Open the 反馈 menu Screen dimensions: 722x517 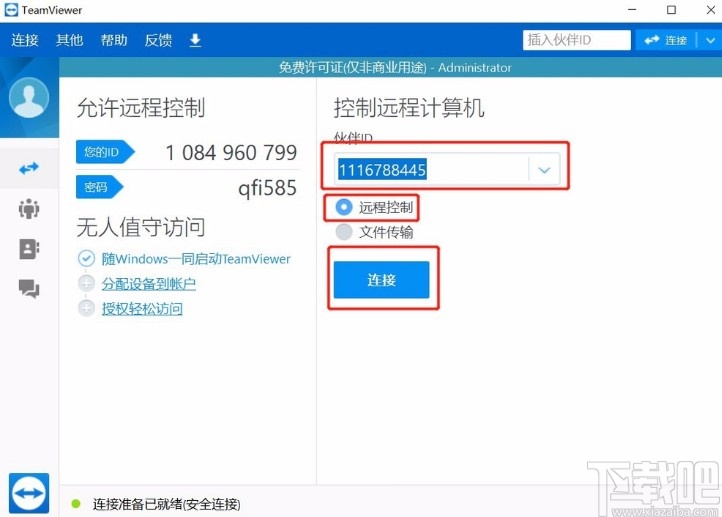coord(158,40)
